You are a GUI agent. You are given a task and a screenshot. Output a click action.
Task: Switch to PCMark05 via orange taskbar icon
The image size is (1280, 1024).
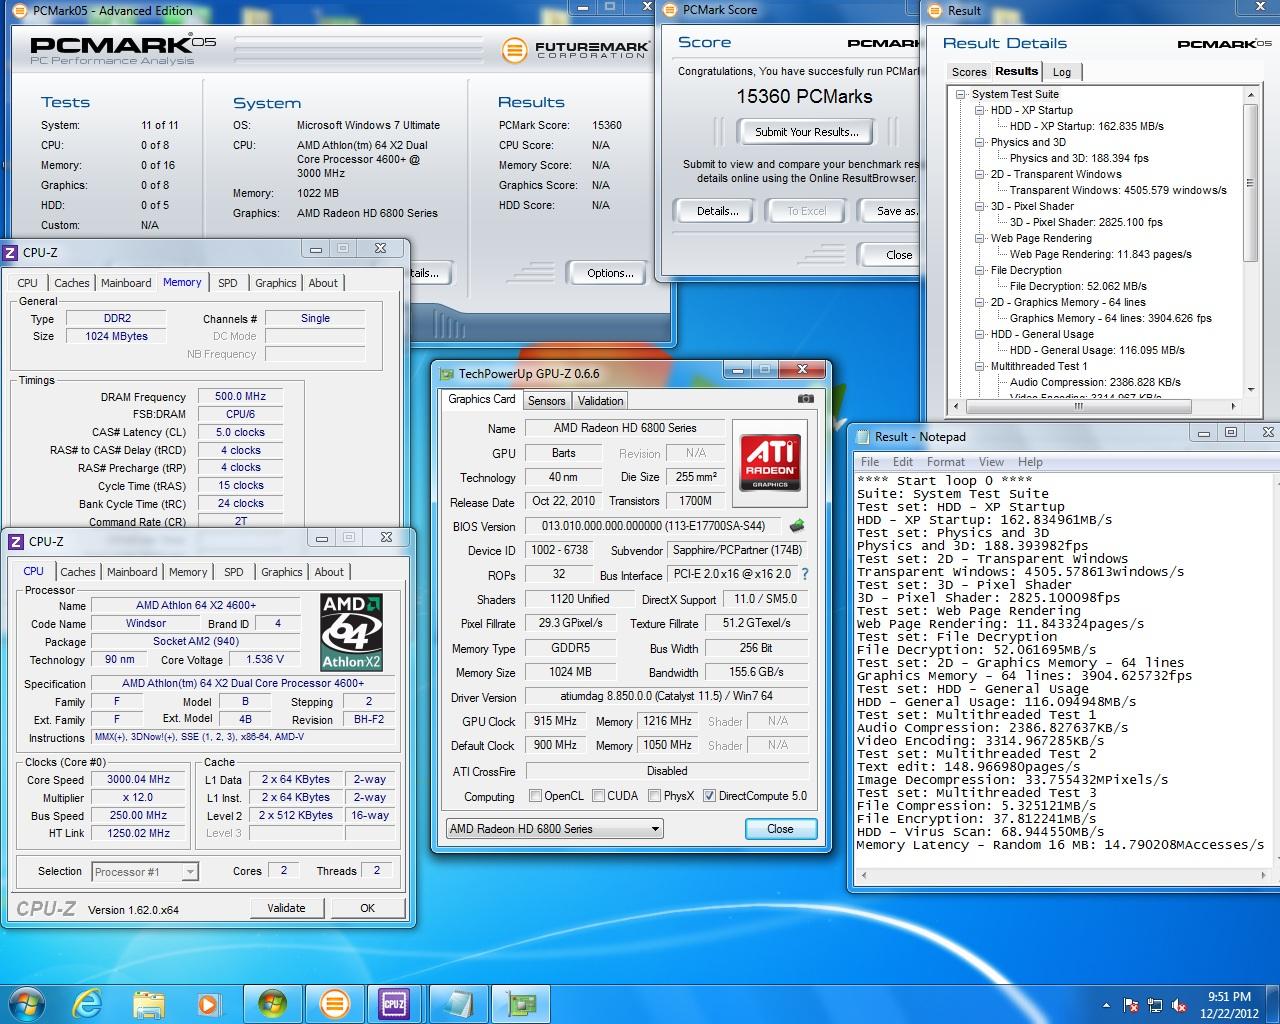334,1003
